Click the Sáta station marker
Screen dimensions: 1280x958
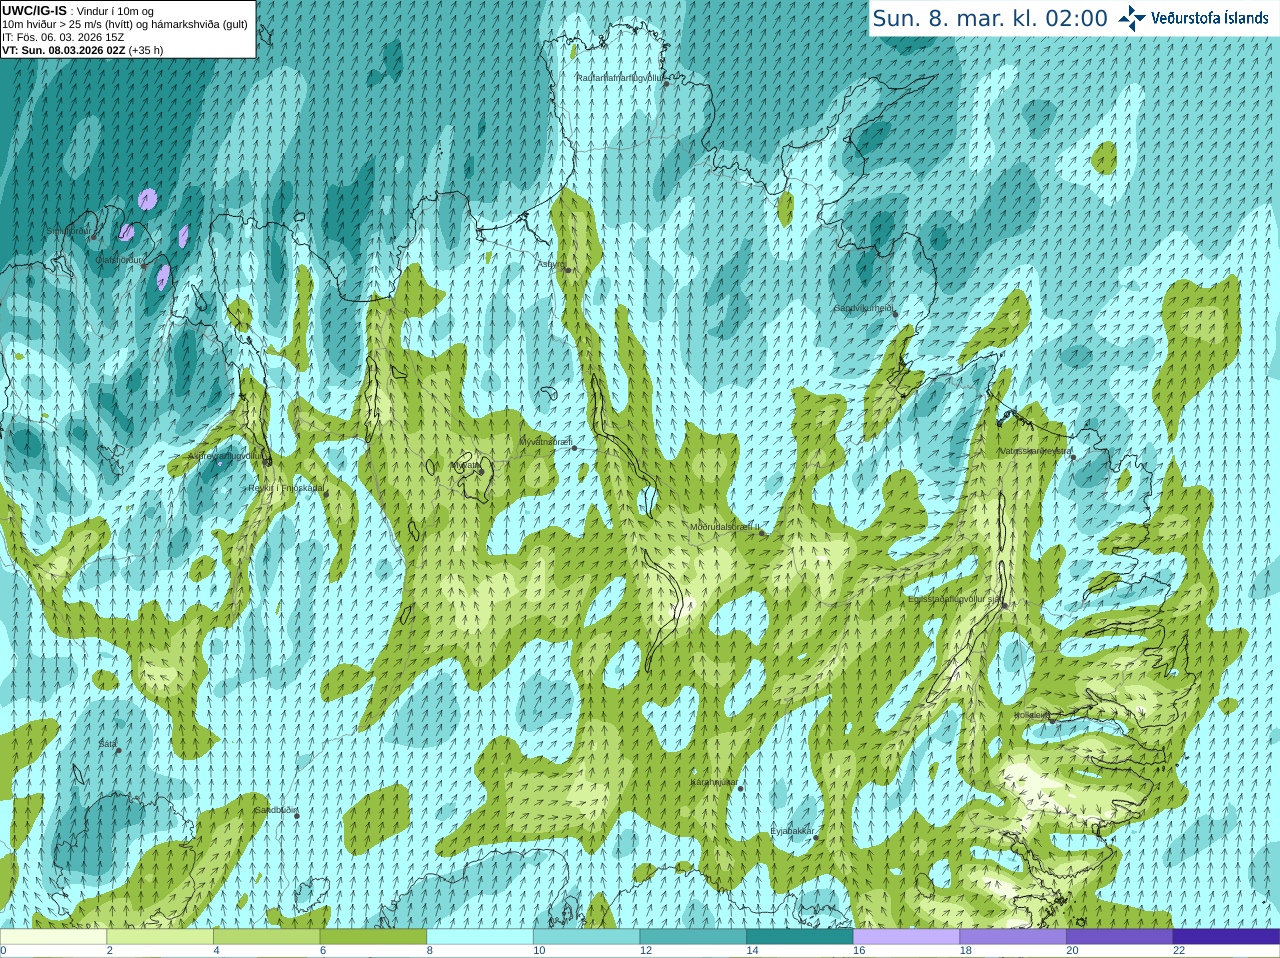coord(118,750)
